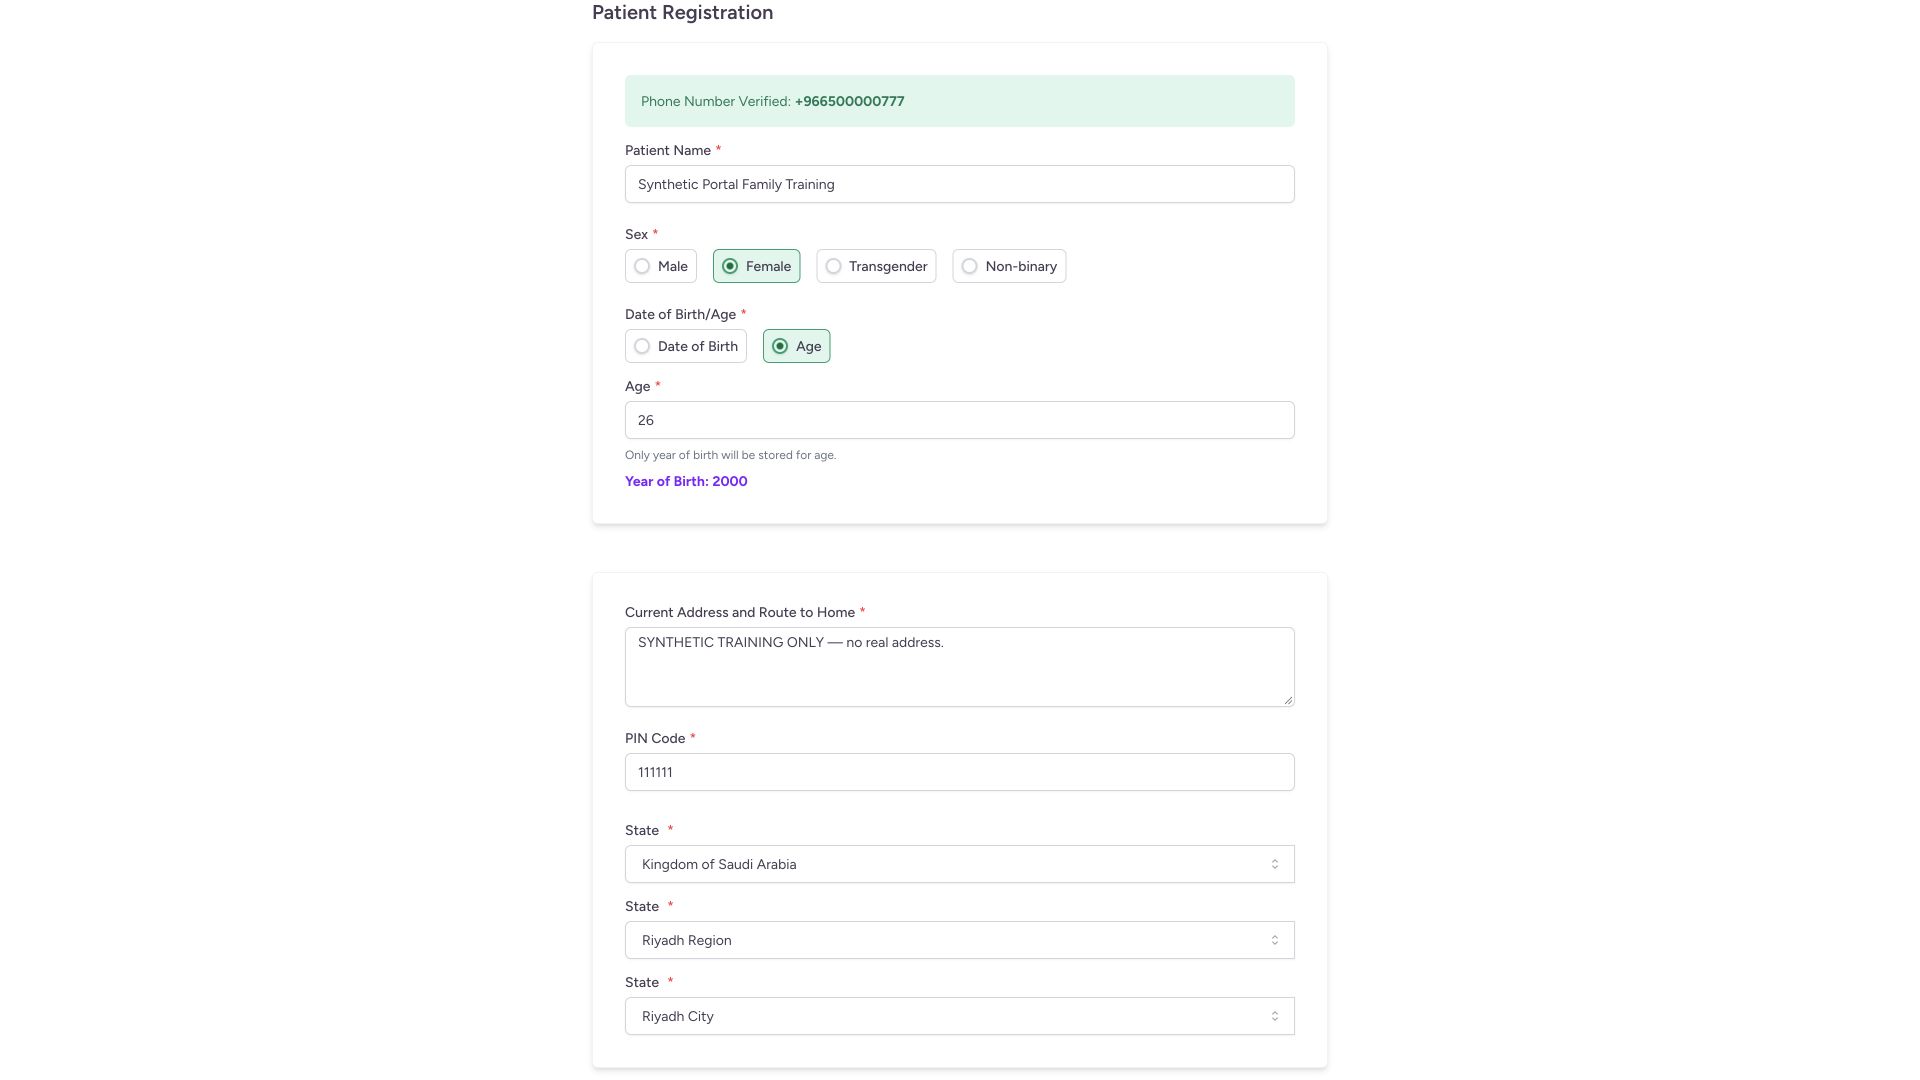Click the 'Only year of birth will be stored' note

730,455
